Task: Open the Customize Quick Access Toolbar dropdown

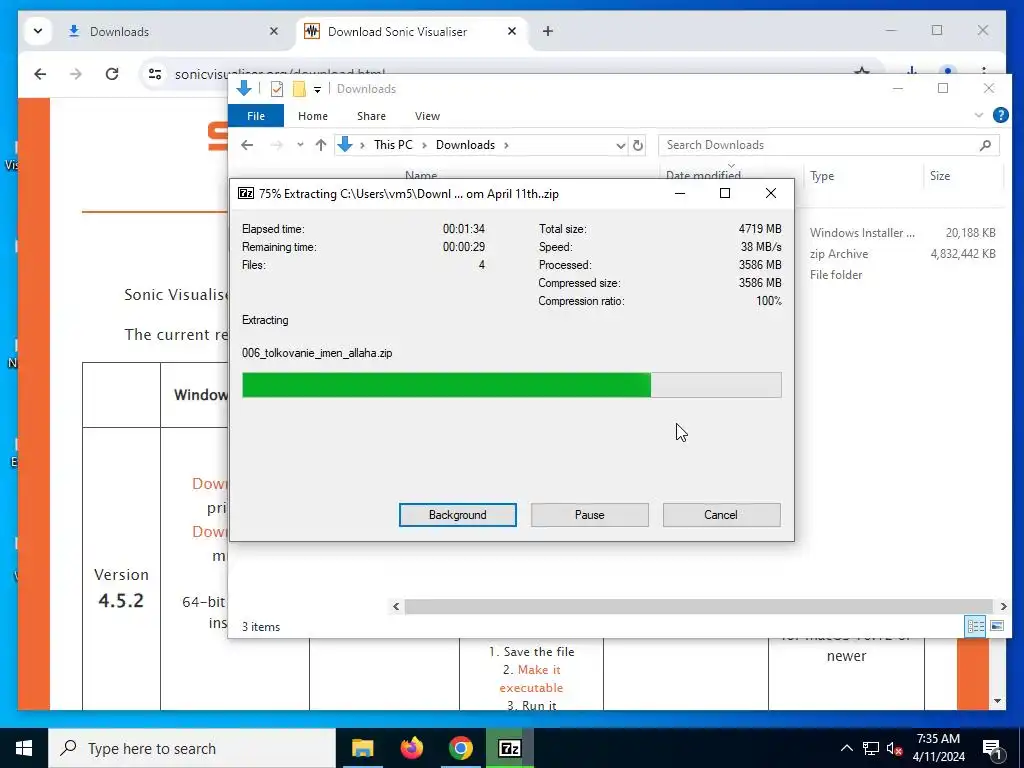Action: (x=317, y=89)
